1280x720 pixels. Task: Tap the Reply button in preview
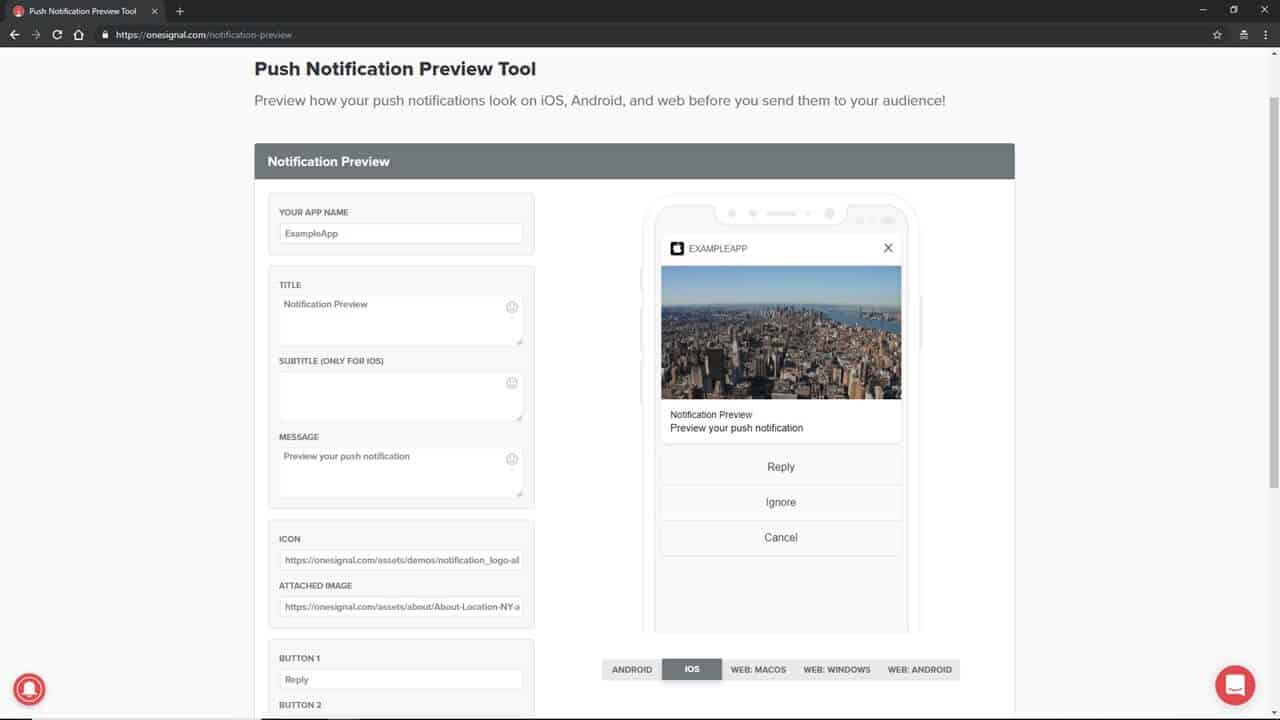[x=781, y=467]
